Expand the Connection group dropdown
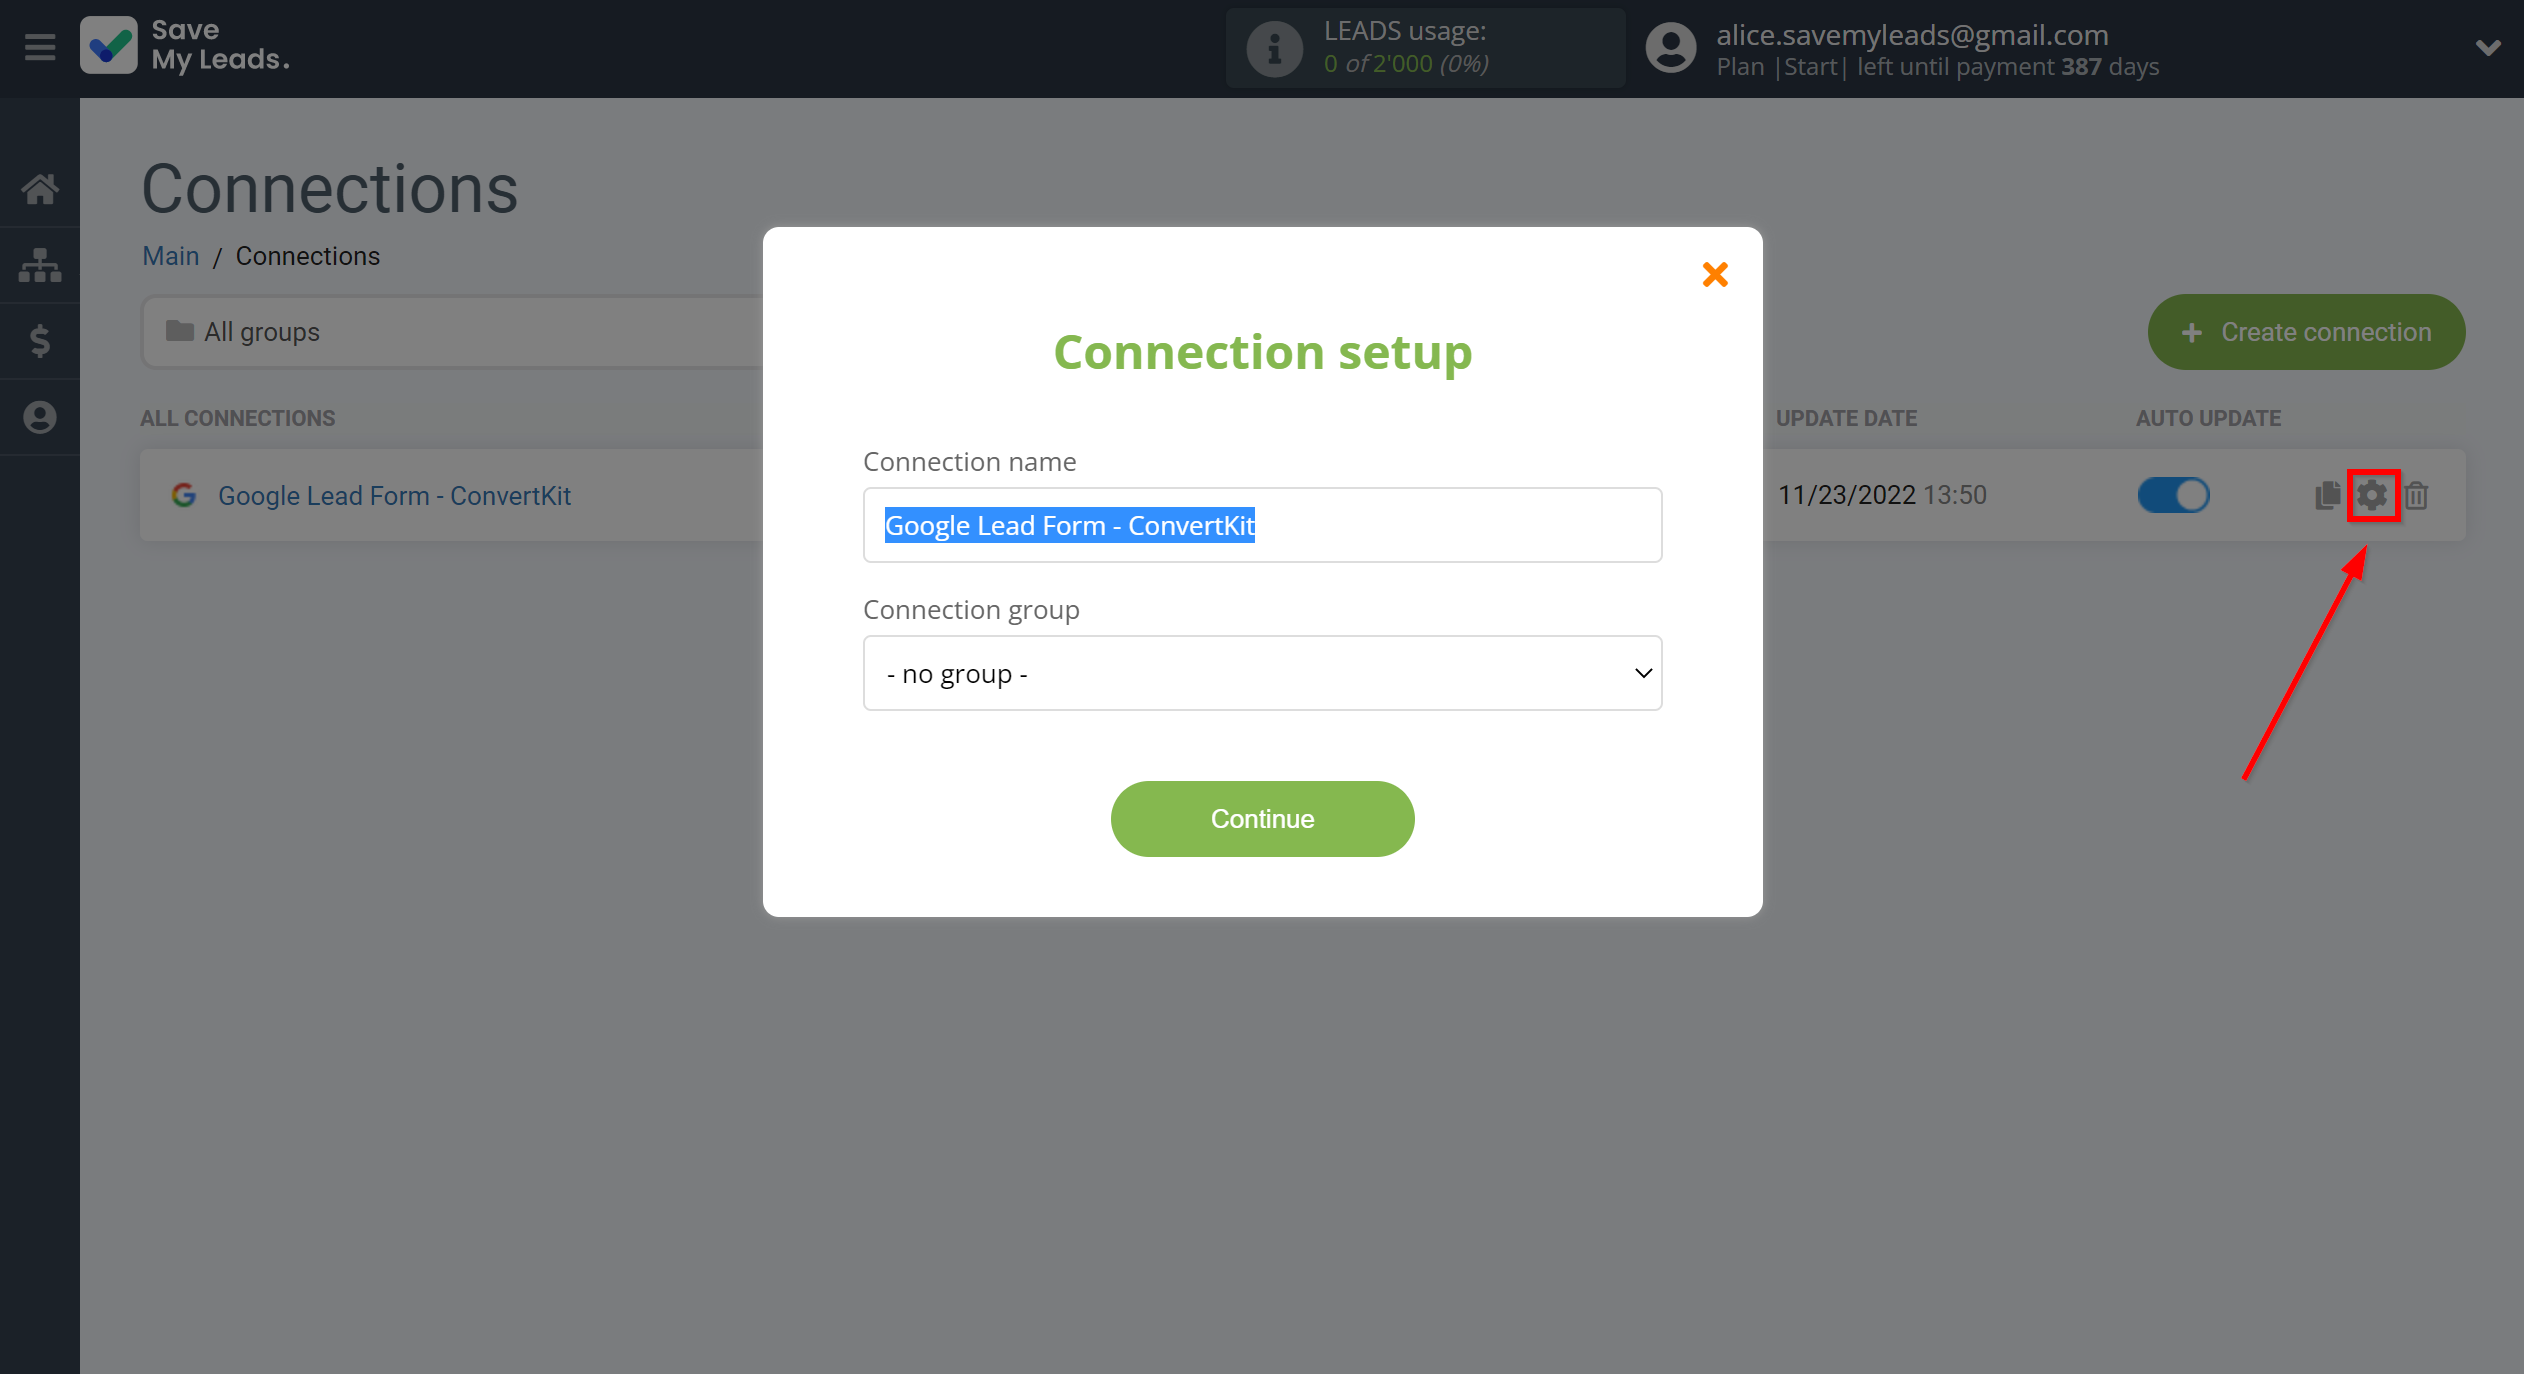 (x=1262, y=673)
